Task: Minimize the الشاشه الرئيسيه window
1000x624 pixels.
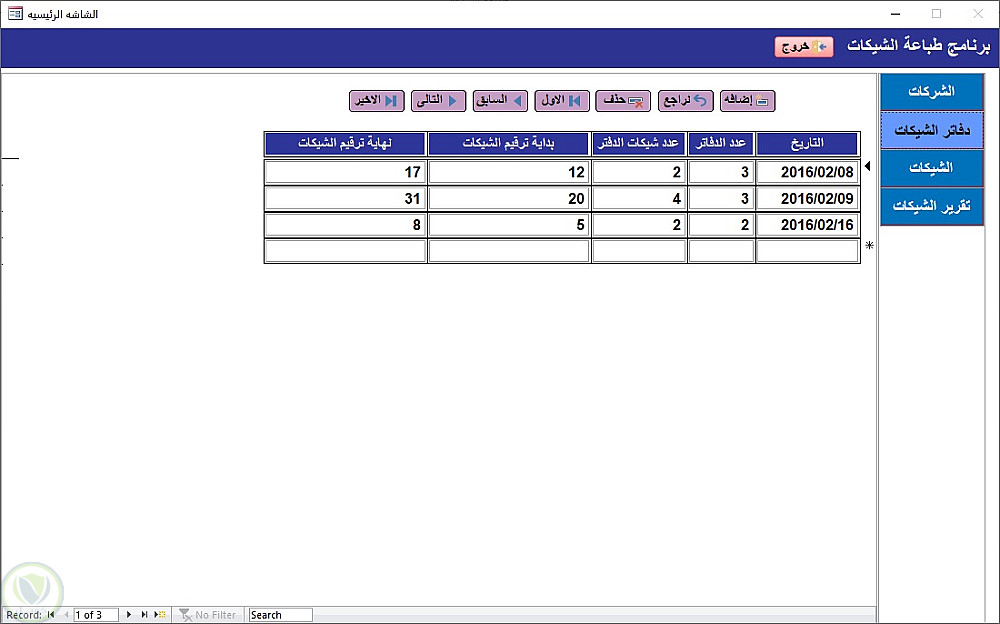Action: tap(895, 13)
